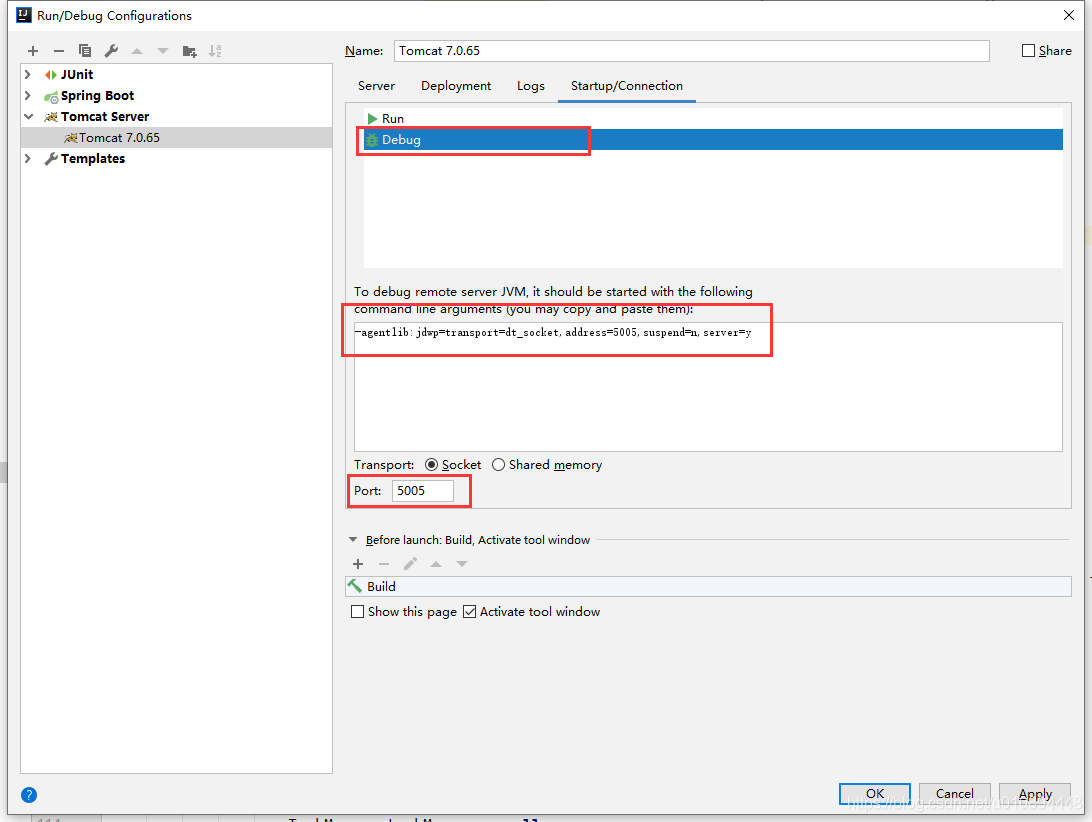Enable Show this page checkbox
The image size is (1092, 822).
(357, 612)
